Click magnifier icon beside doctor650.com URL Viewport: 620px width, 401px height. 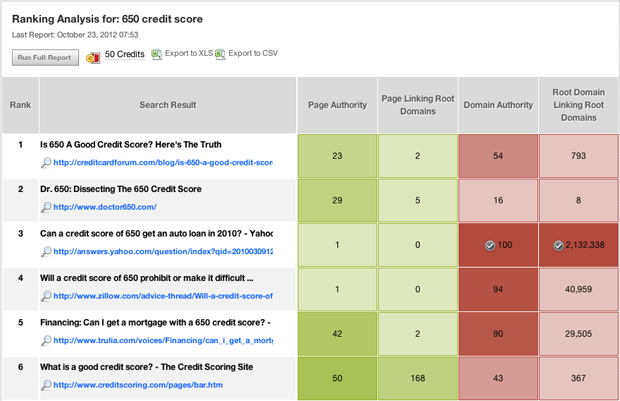[46, 207]
